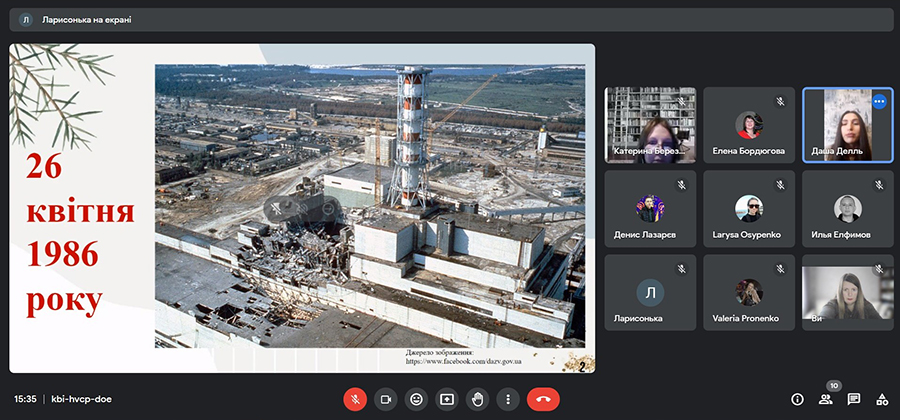Leave the call with red hang-up button
The height and width of the screenshot is (420, 900).
pos(543,399)
